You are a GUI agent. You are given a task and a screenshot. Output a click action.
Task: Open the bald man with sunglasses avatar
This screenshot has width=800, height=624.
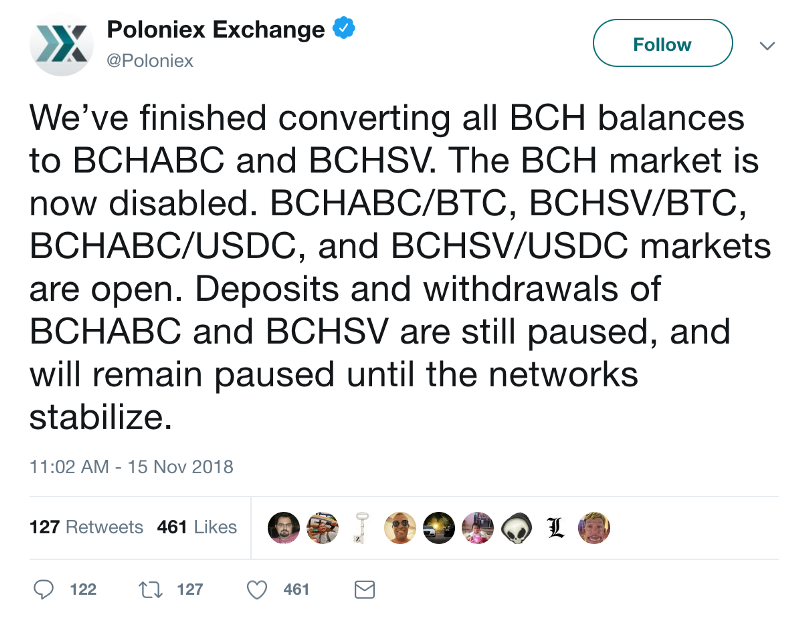400,528
